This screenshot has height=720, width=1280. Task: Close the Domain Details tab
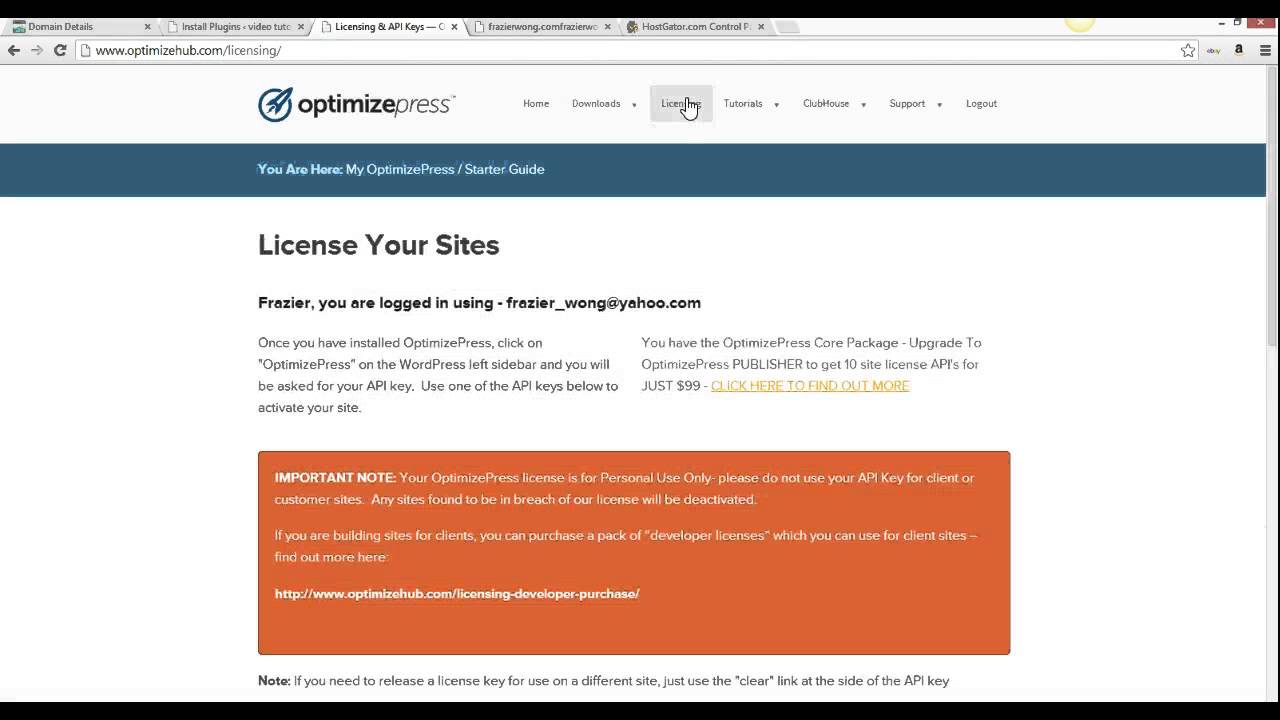147,27
